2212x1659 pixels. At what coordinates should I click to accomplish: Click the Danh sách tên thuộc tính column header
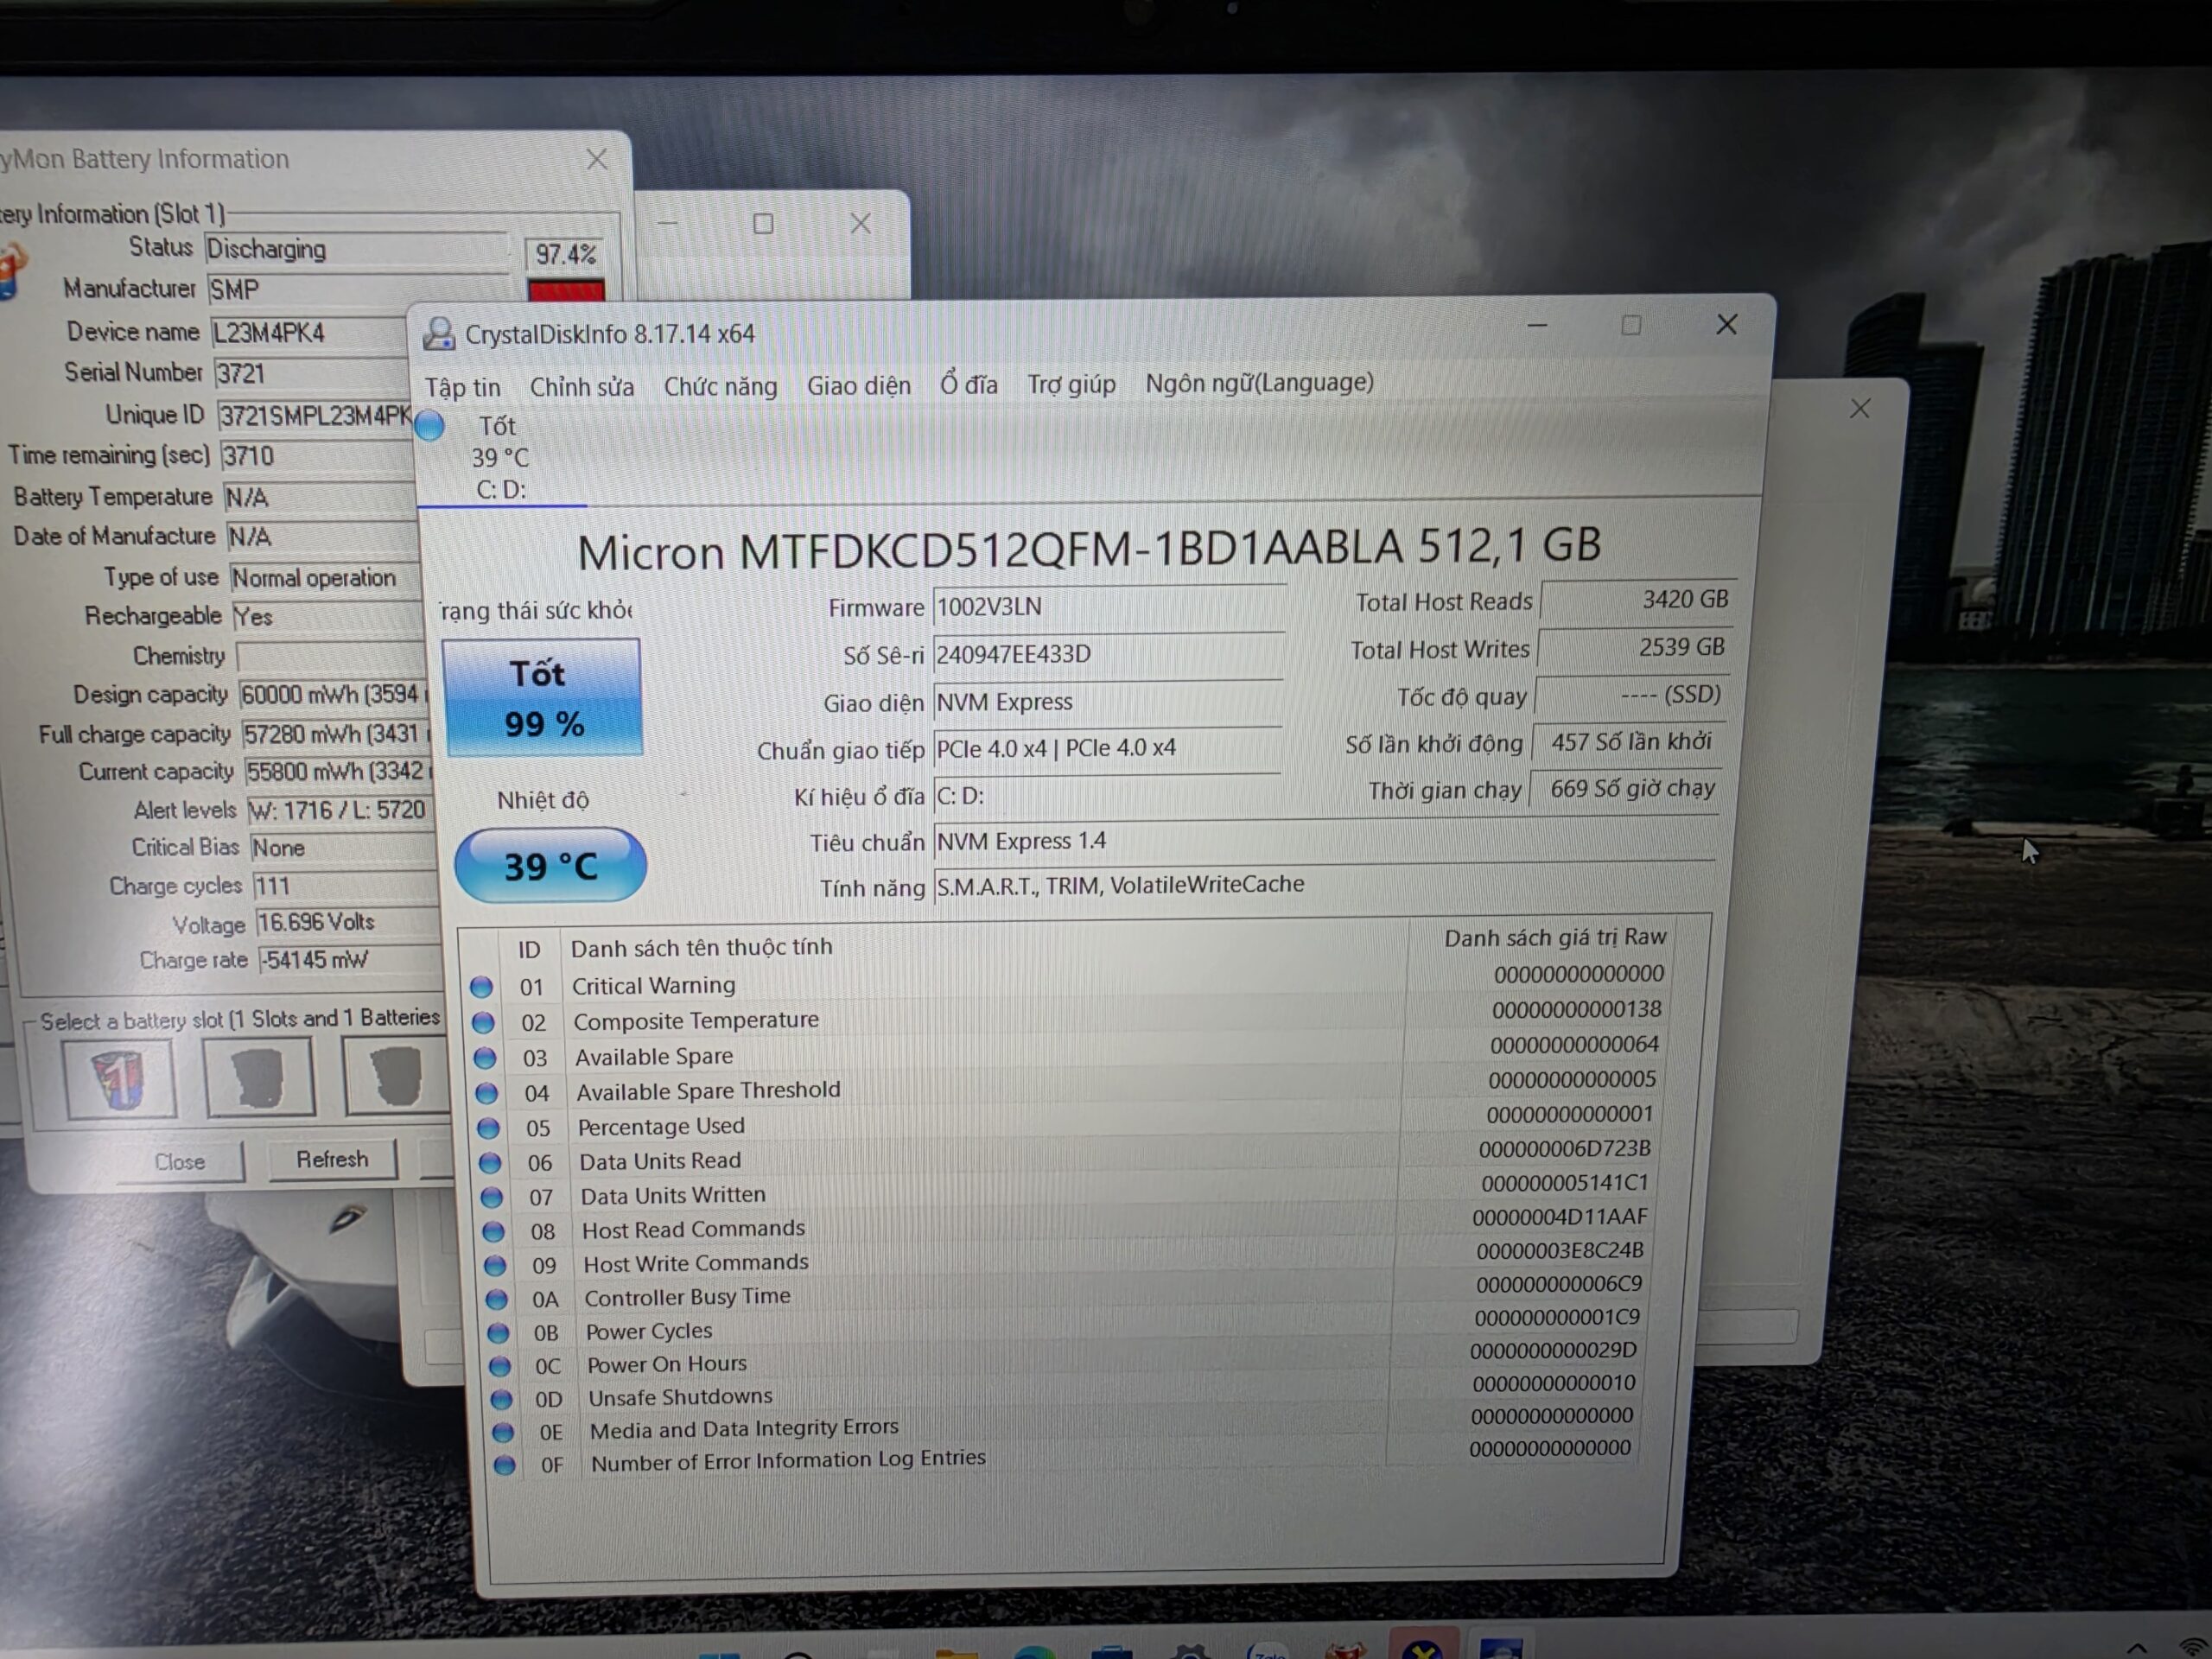click(x=701, y=947)
